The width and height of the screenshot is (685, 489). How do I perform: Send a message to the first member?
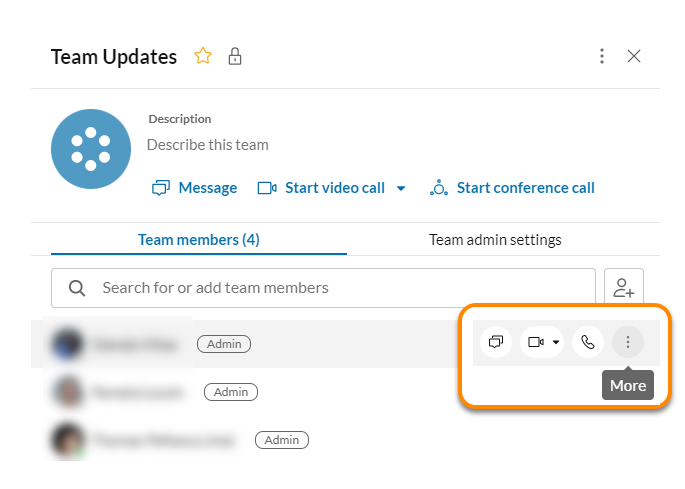496,342
